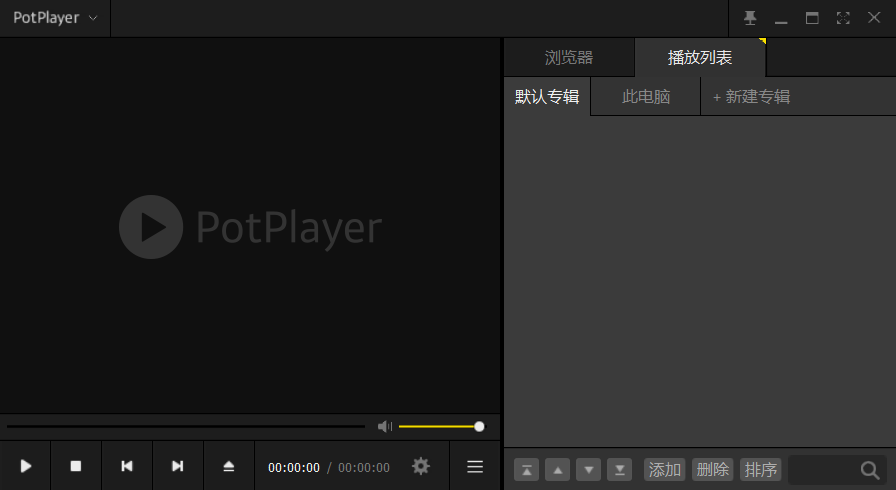Screen dimensions: 896x490
Task: Stop playback with the stop button
Action: (x=75, y=466)
